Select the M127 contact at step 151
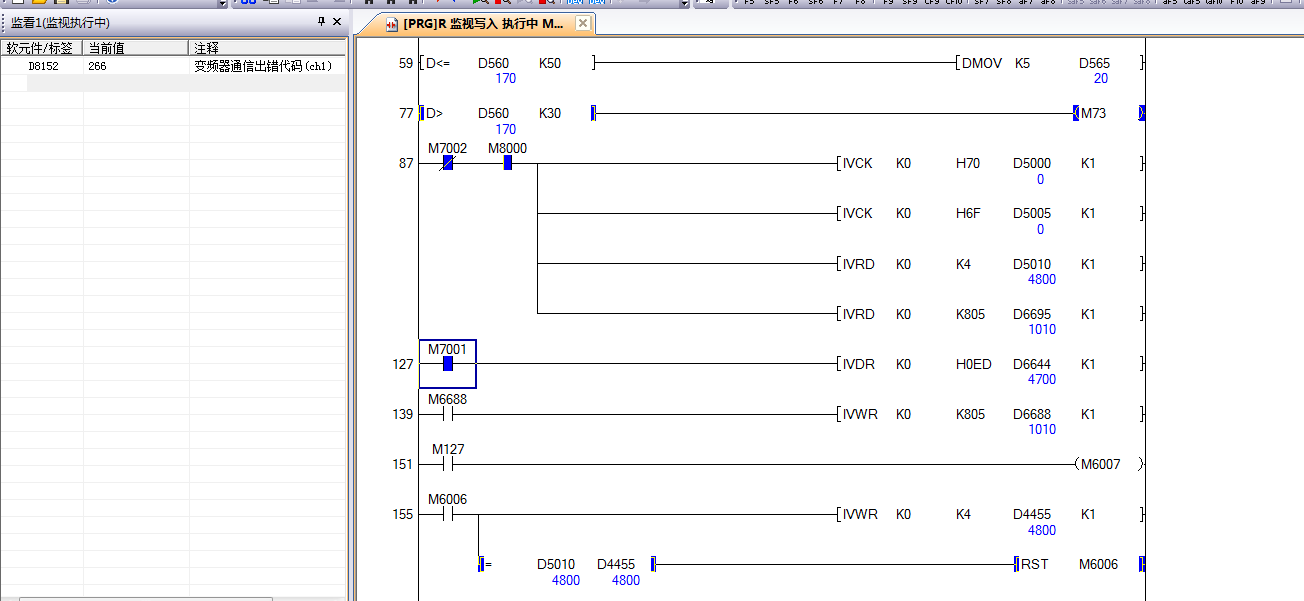The height and width of the screenshot is (601, 1304). tap(448, 464)
